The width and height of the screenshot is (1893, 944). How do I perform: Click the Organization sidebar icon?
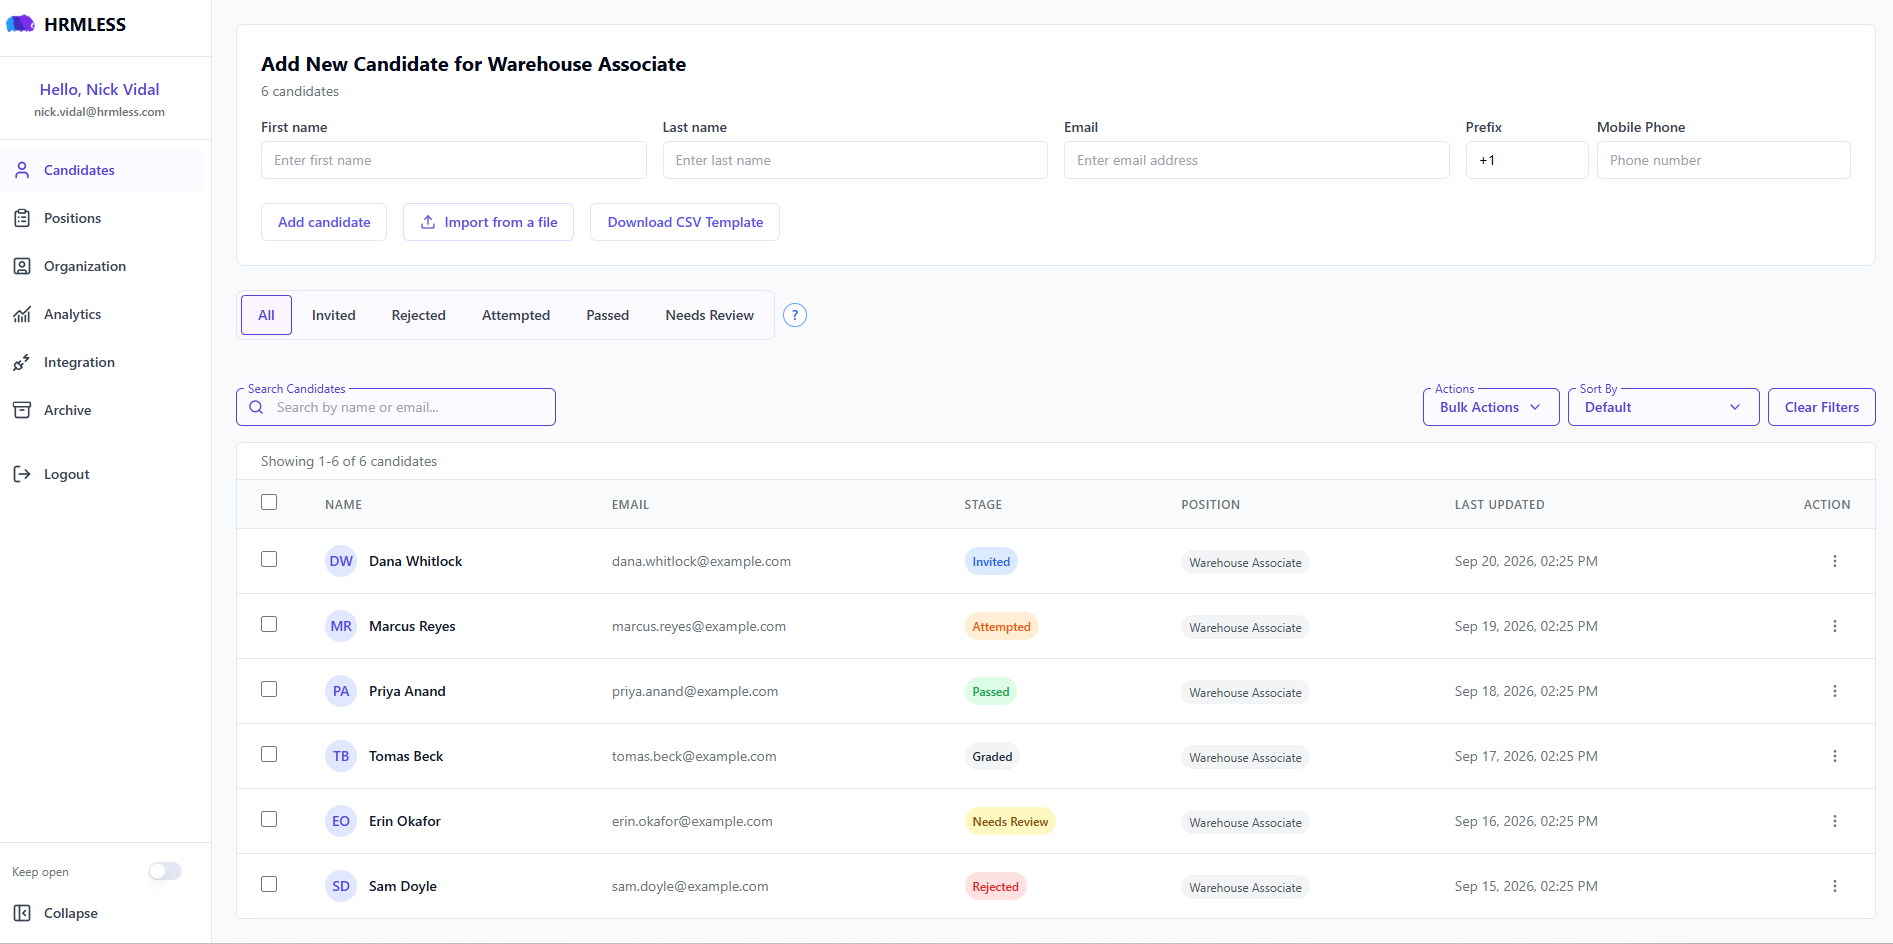[x=22, y=266]
